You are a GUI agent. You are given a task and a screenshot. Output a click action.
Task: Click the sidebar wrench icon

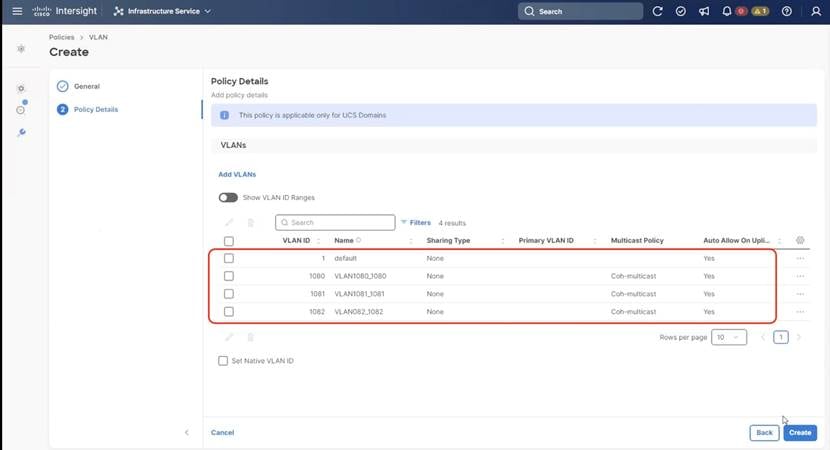coord(21,132)
